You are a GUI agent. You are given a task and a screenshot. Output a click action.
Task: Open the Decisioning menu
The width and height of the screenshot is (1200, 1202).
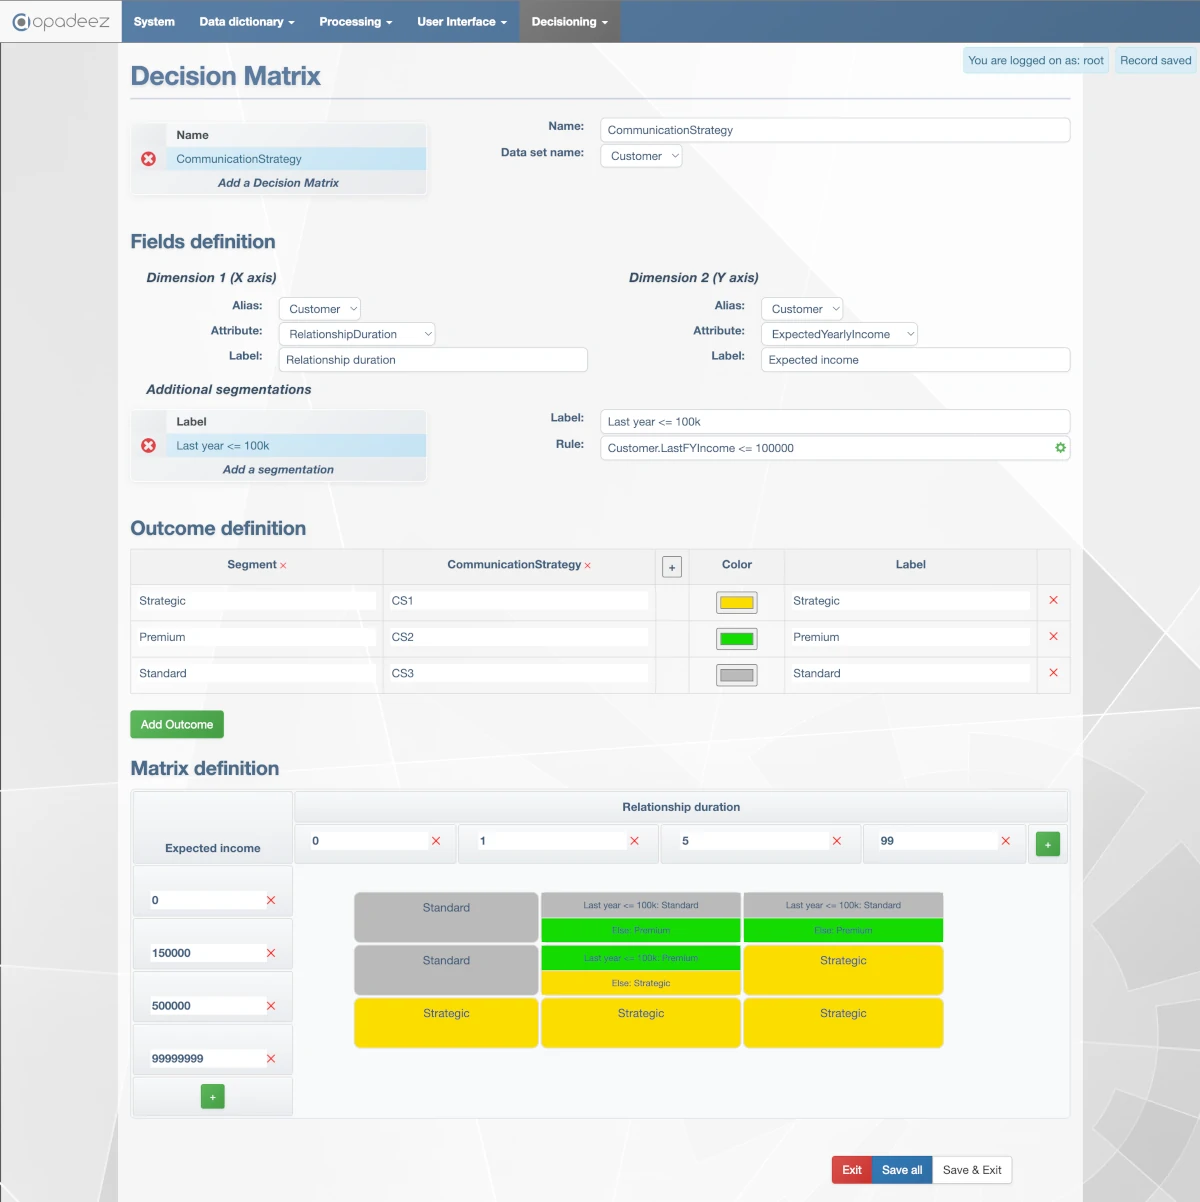(568, 21)
